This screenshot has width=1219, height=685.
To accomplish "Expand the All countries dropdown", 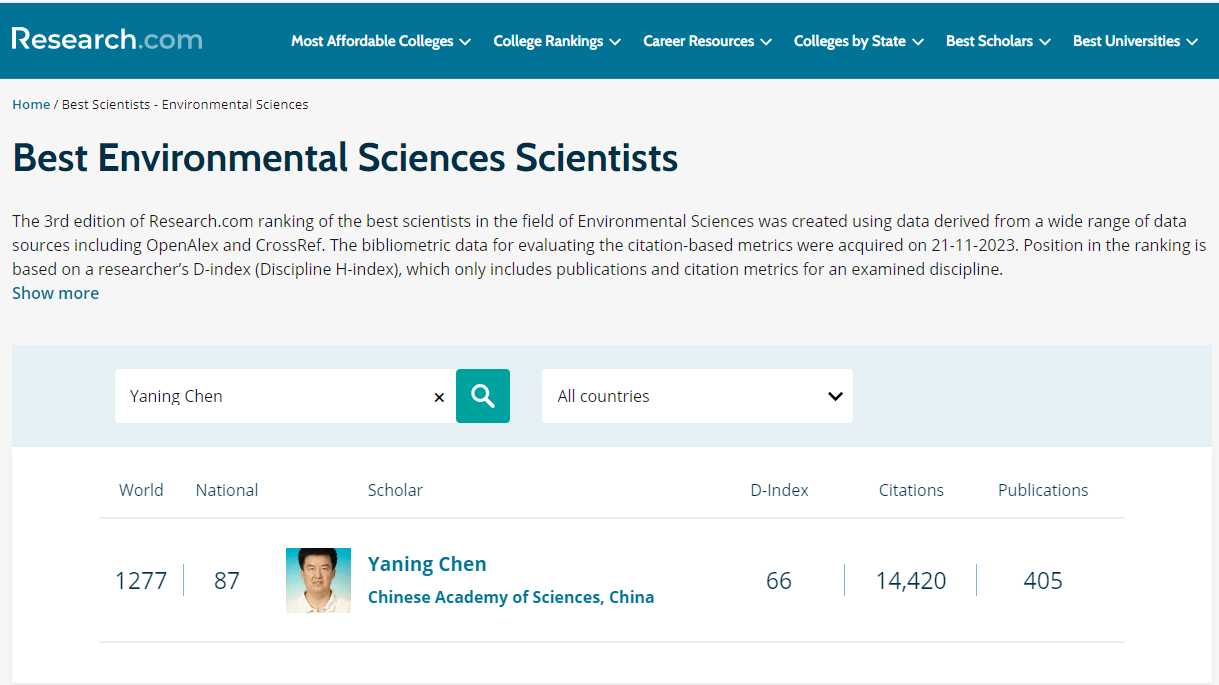I will 697,396.
